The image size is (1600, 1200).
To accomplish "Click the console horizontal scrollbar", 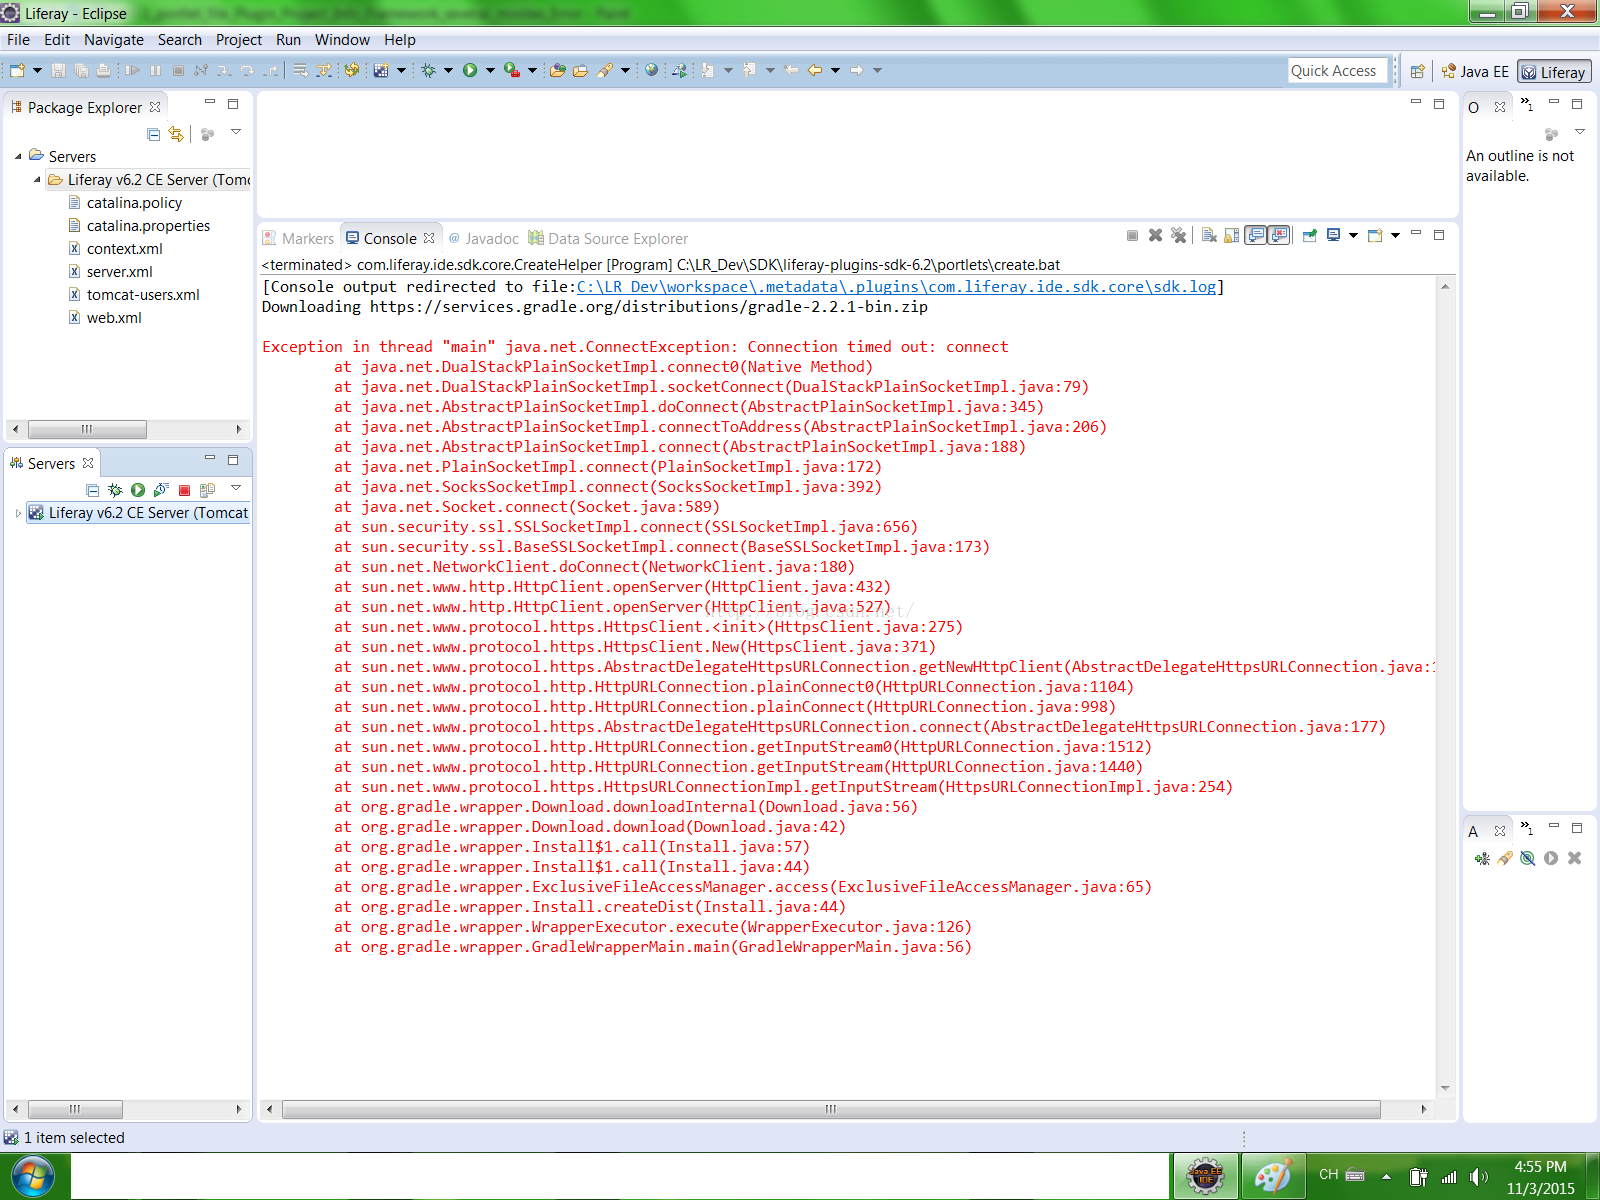I will click(830, 1109).
